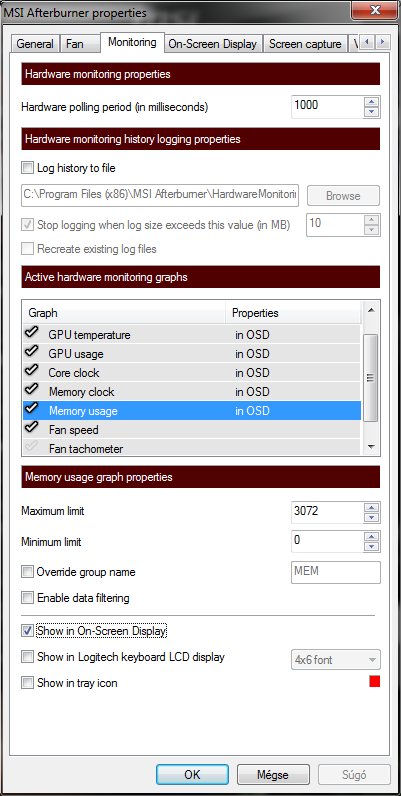Click the log size limit field
This screenshot has height=796, width=401.
coord(335,225)
